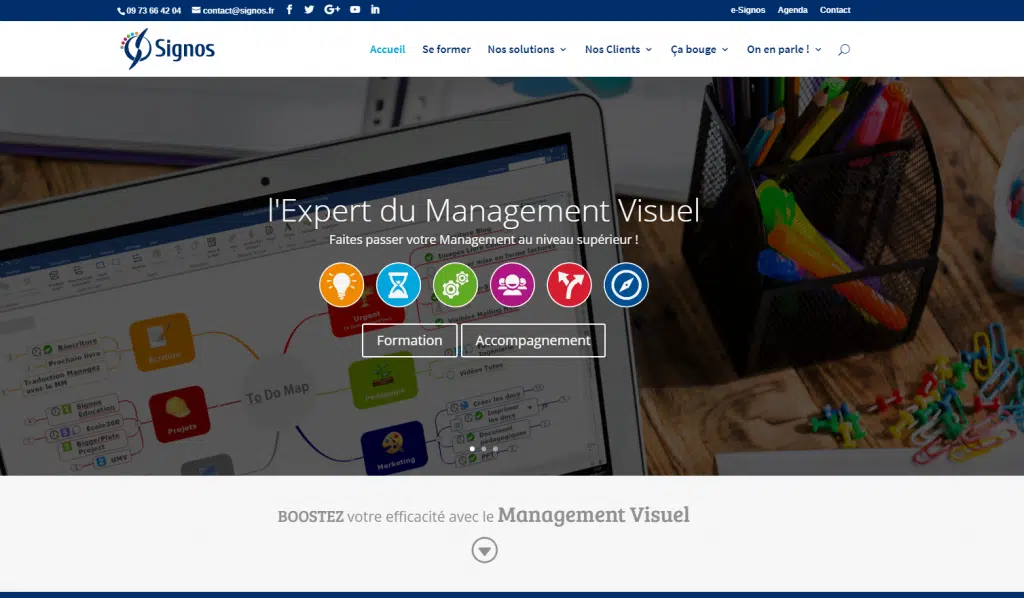Select the first slider pagination dot
Image resolution: width=1024 pixels, height=598 pixels.
click(x=472, y=449)
